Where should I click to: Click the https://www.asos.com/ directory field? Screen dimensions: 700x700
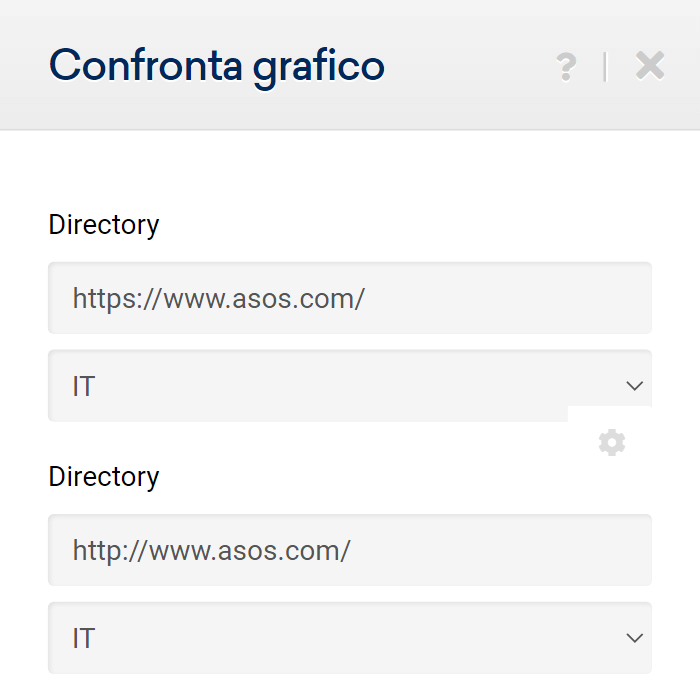pos(350,298)
